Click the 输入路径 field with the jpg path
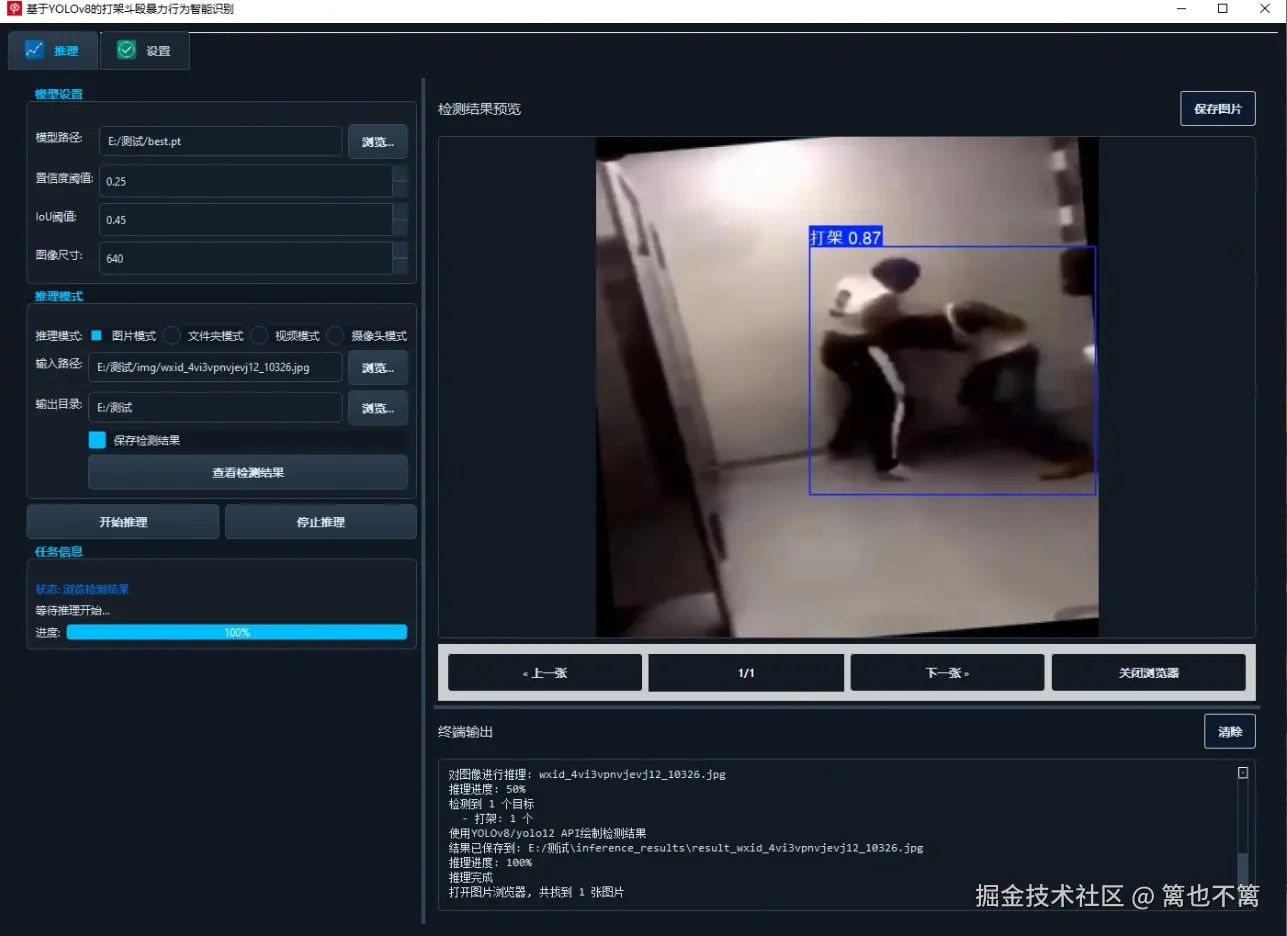Image resolution: width=1287 pixels, height=936 pixels. 215,367
